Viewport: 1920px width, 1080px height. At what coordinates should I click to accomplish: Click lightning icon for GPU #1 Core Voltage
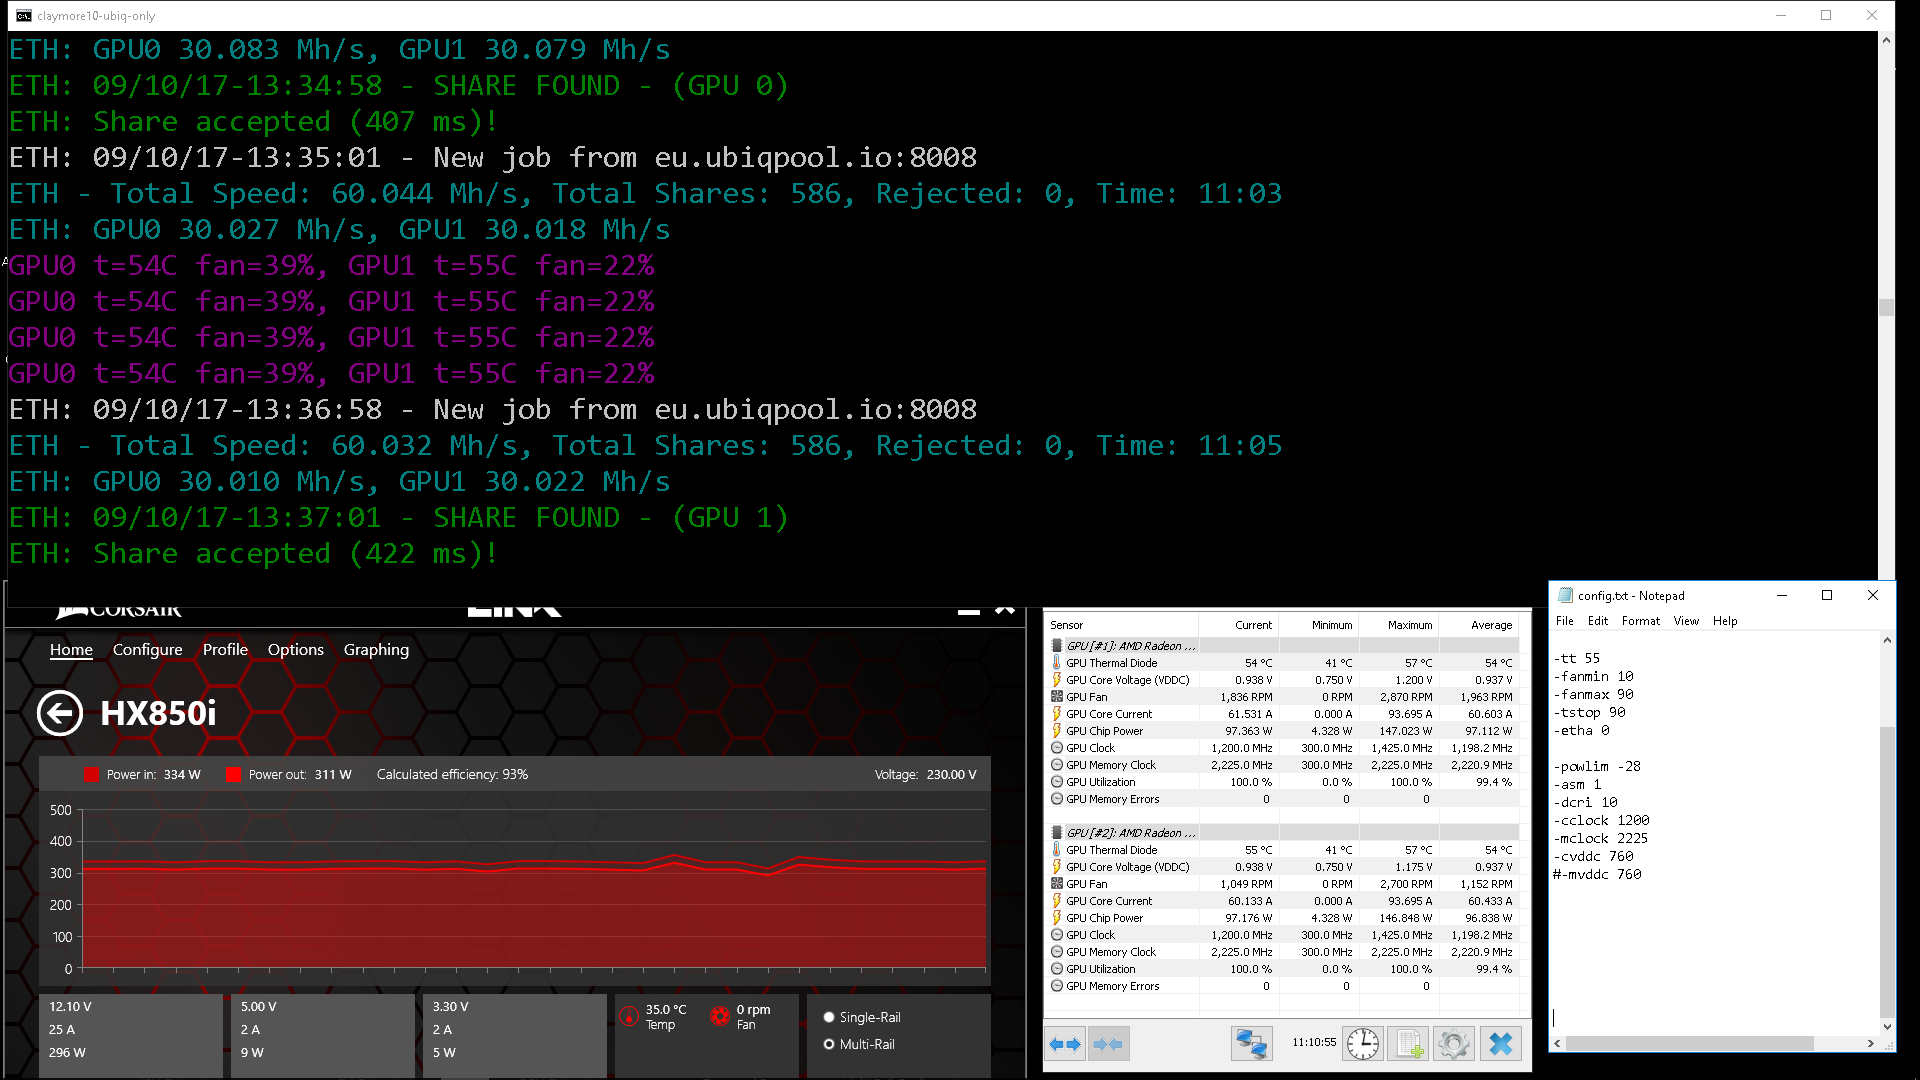(1057, 680)
